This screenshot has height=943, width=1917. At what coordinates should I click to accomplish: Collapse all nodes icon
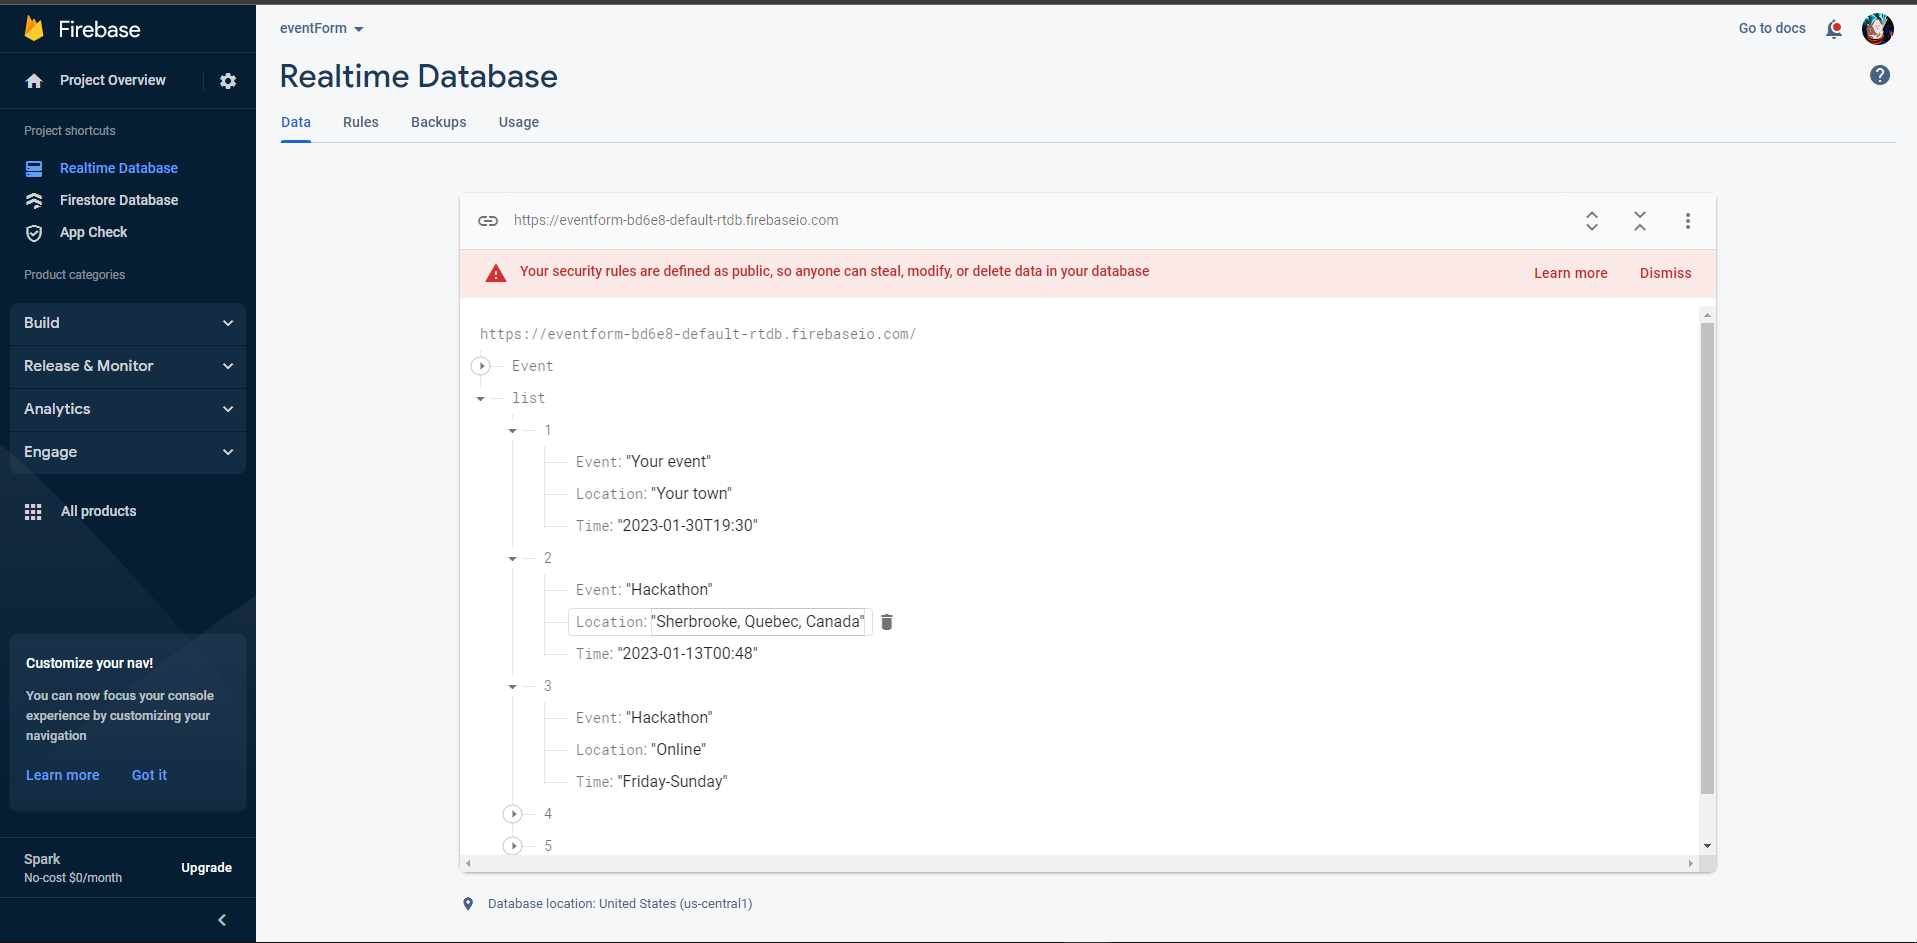pos(1640,221)
